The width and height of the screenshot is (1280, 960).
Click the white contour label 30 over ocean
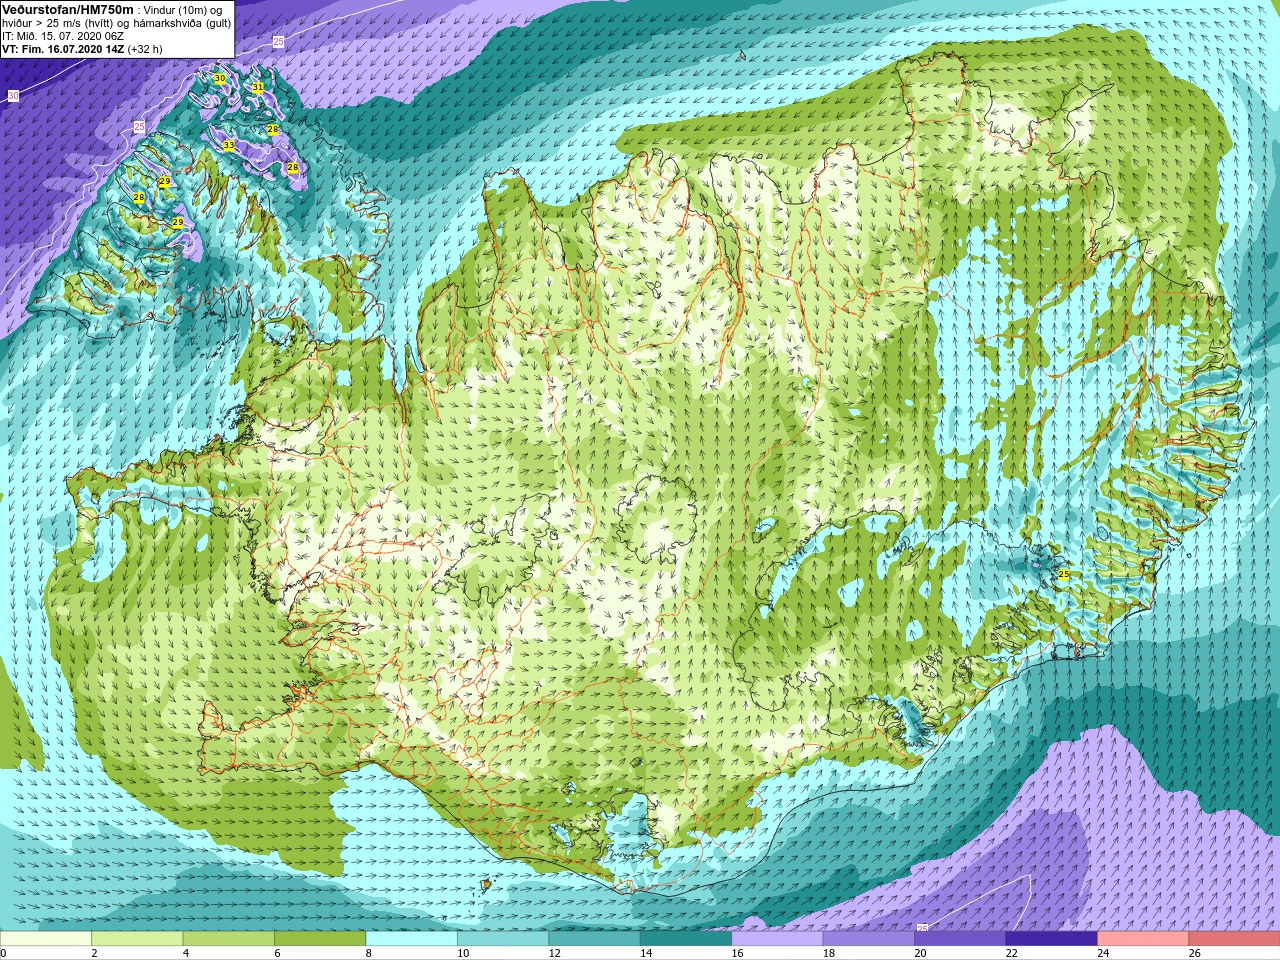pyautogui.click(x=13, y=96)
